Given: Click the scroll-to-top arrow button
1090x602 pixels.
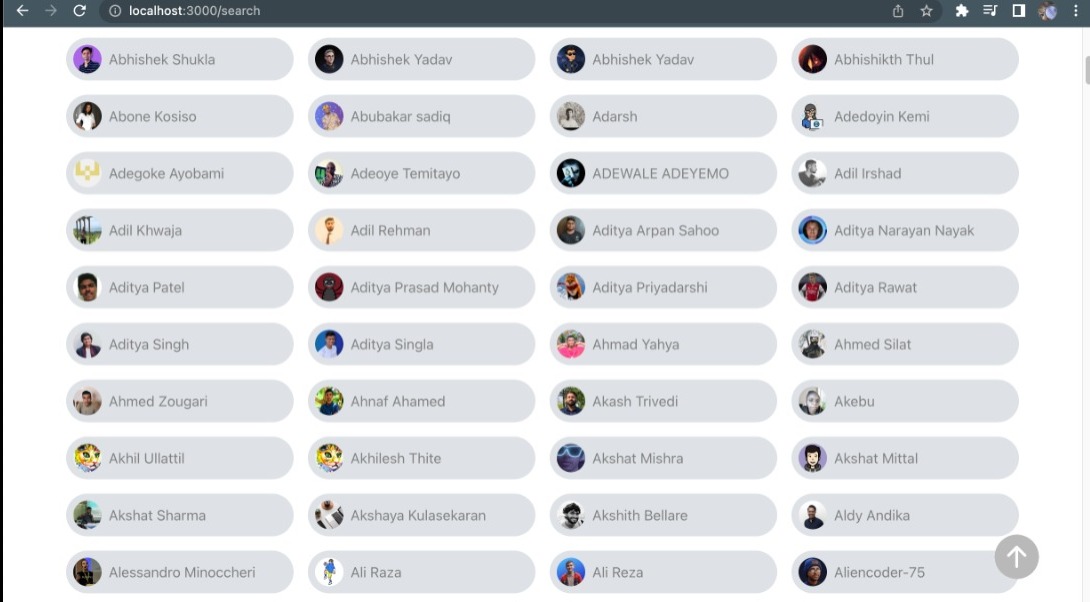Looking at the screenshot, I should coord(1017,557).
